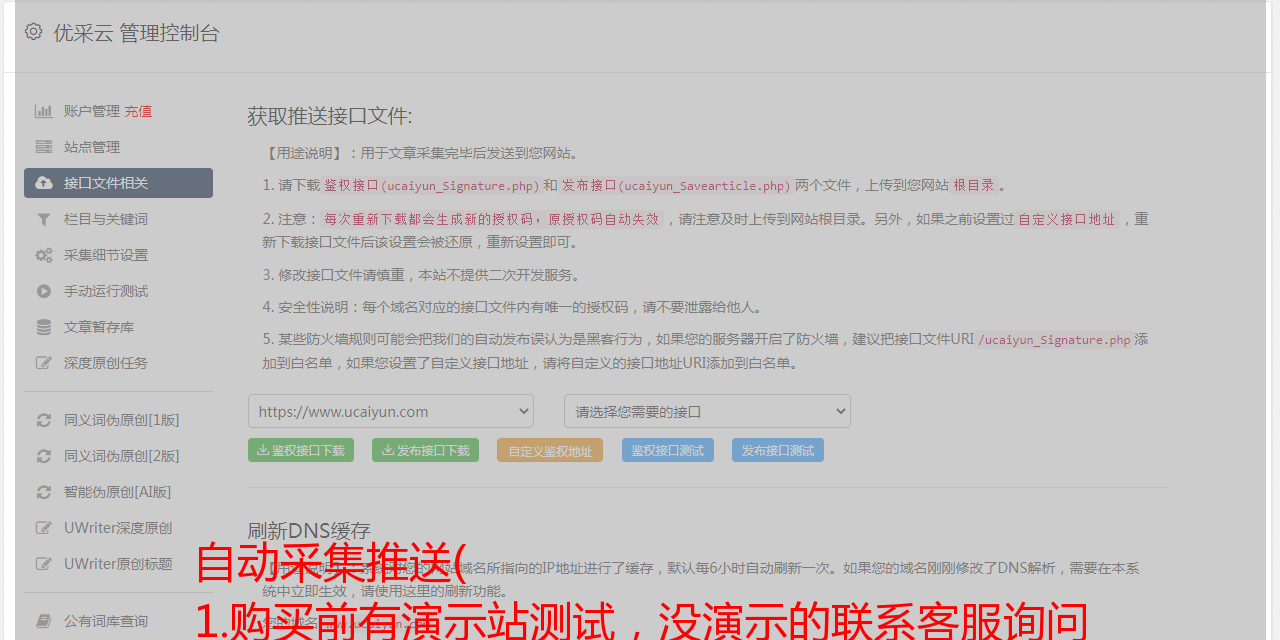Click the 刷新DNS缓存 heading

click(x=309, y=531)
